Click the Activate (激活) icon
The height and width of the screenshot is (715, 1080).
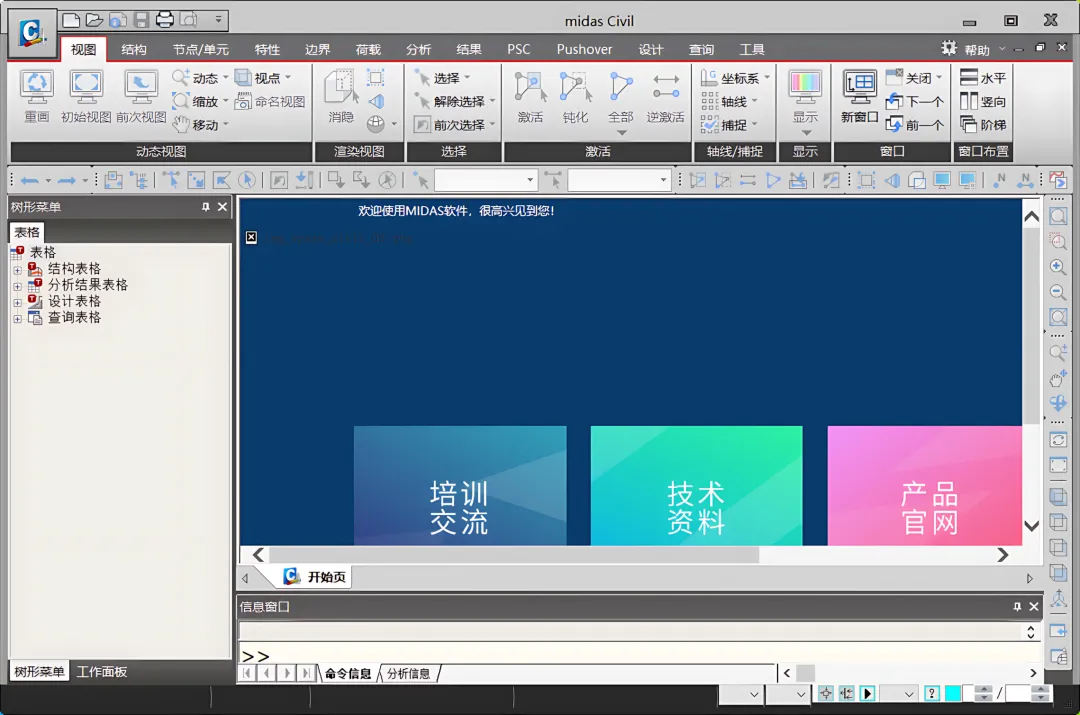pyautogui.click(x=530, y=96)
